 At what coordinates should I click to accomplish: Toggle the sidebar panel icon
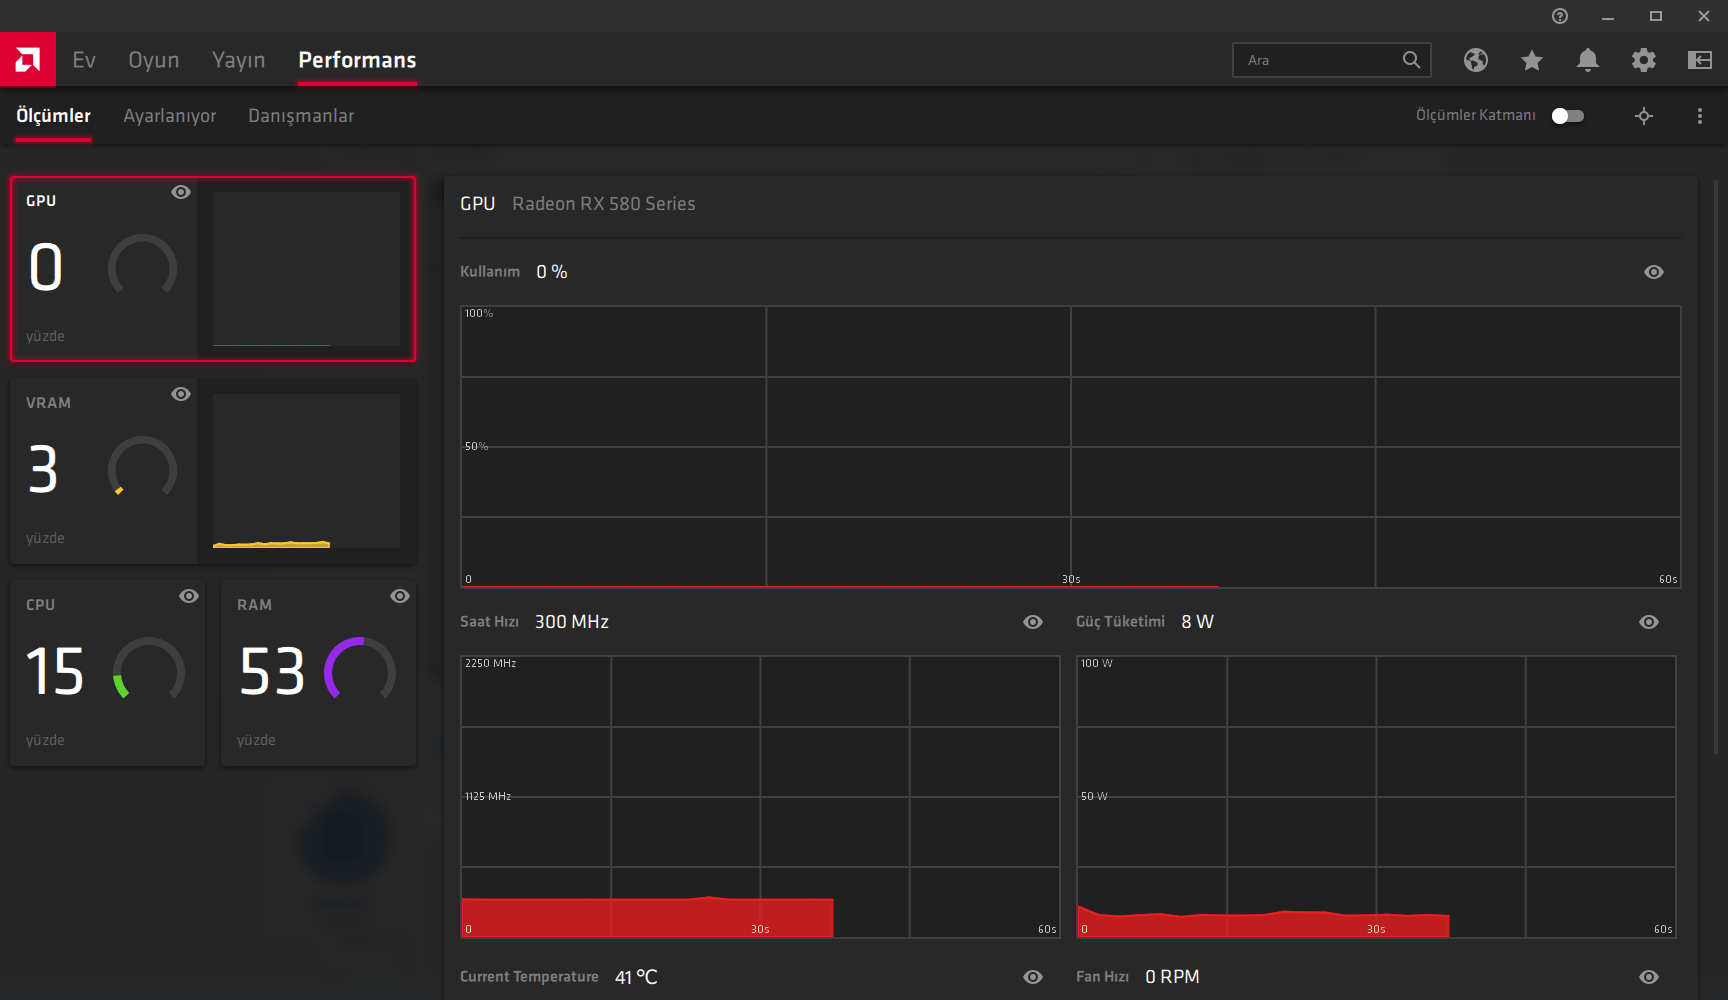pyautogui.click(x=1700, y=60)
